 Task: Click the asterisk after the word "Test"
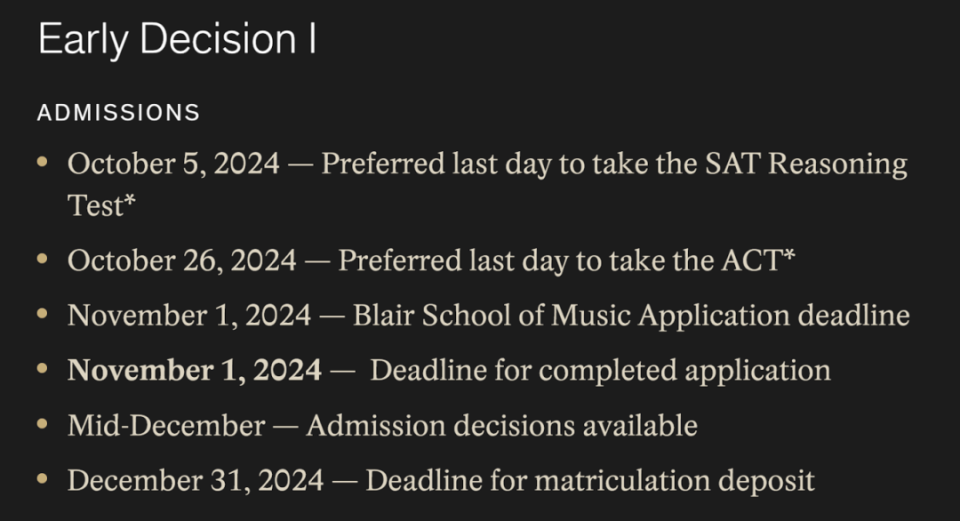130,205
